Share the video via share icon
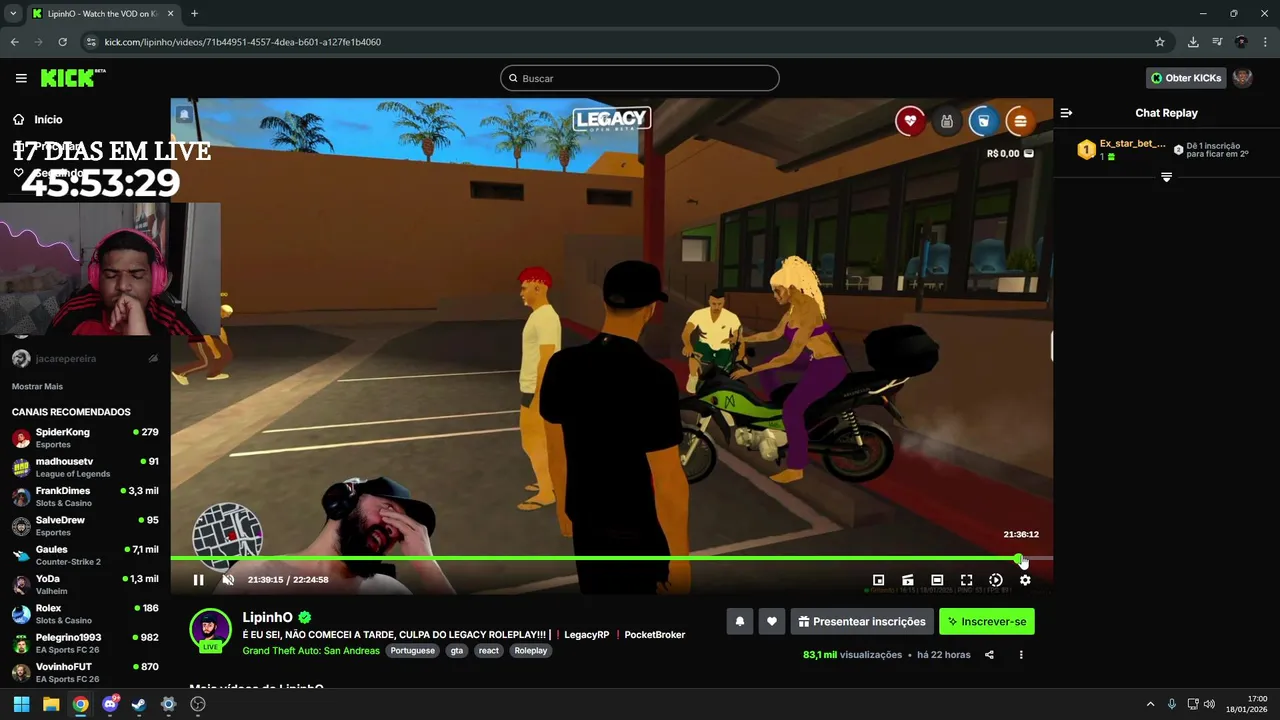 point(989,655)
